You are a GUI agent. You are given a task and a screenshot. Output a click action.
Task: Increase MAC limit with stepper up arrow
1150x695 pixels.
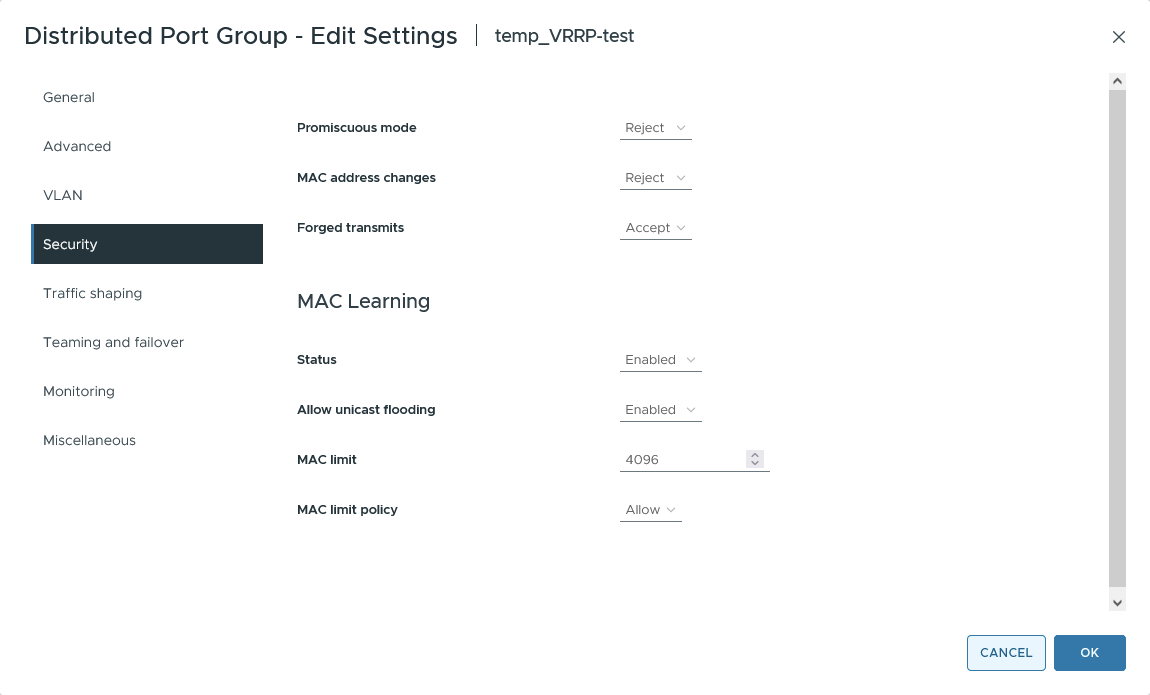(755, 454)
